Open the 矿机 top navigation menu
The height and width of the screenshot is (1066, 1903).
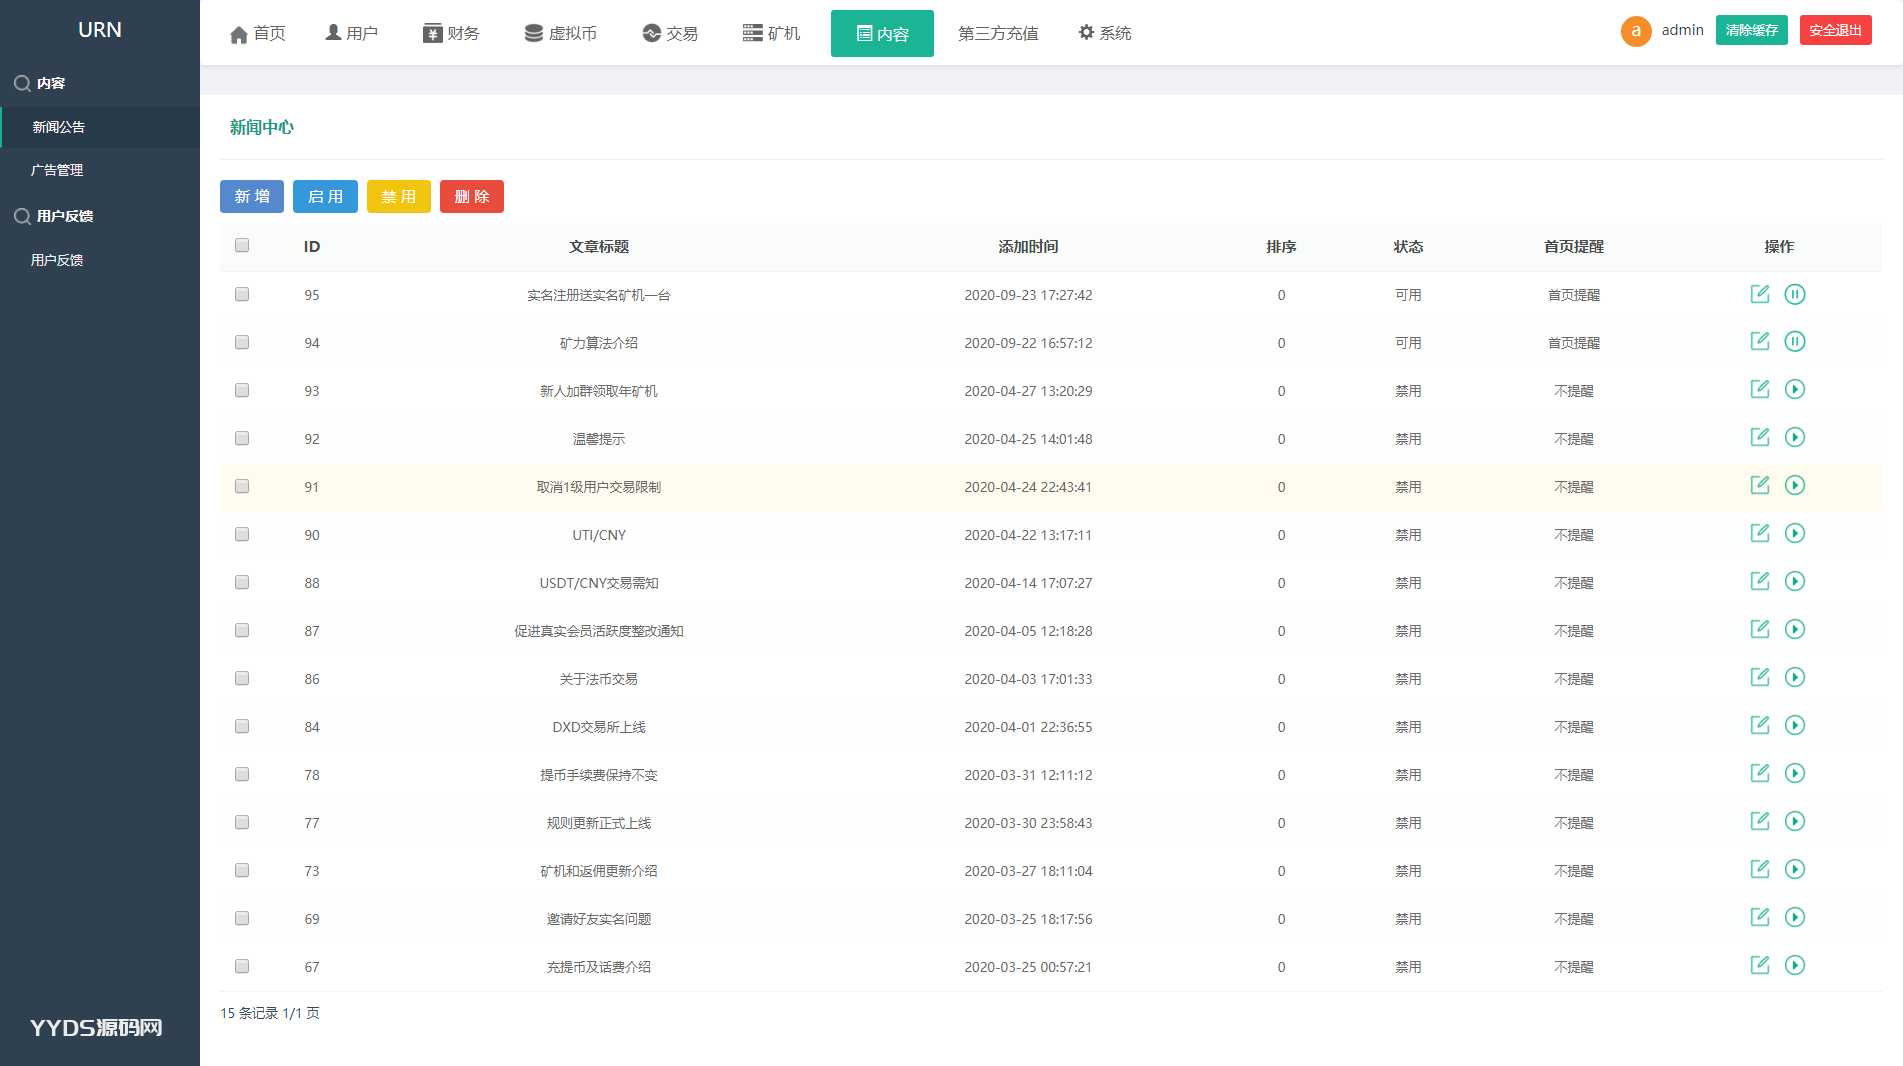pyautogui.click(x=771, y=33)
